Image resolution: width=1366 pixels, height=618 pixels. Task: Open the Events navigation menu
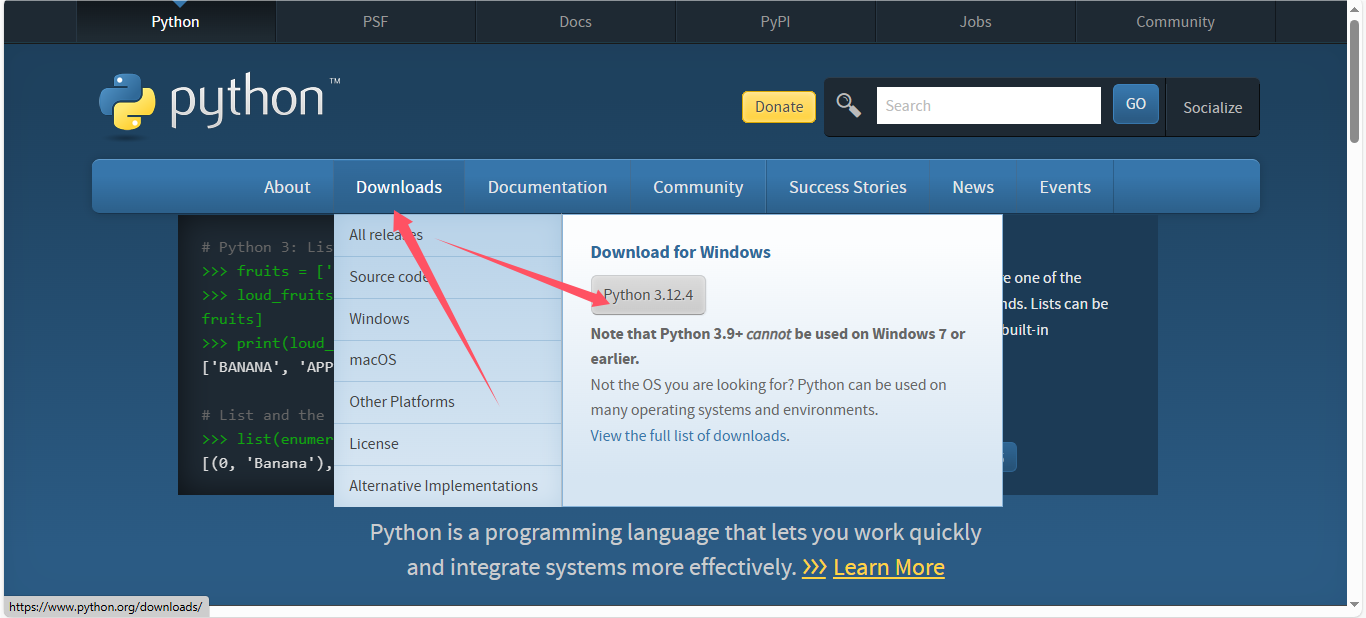[x=1065, y=187]
